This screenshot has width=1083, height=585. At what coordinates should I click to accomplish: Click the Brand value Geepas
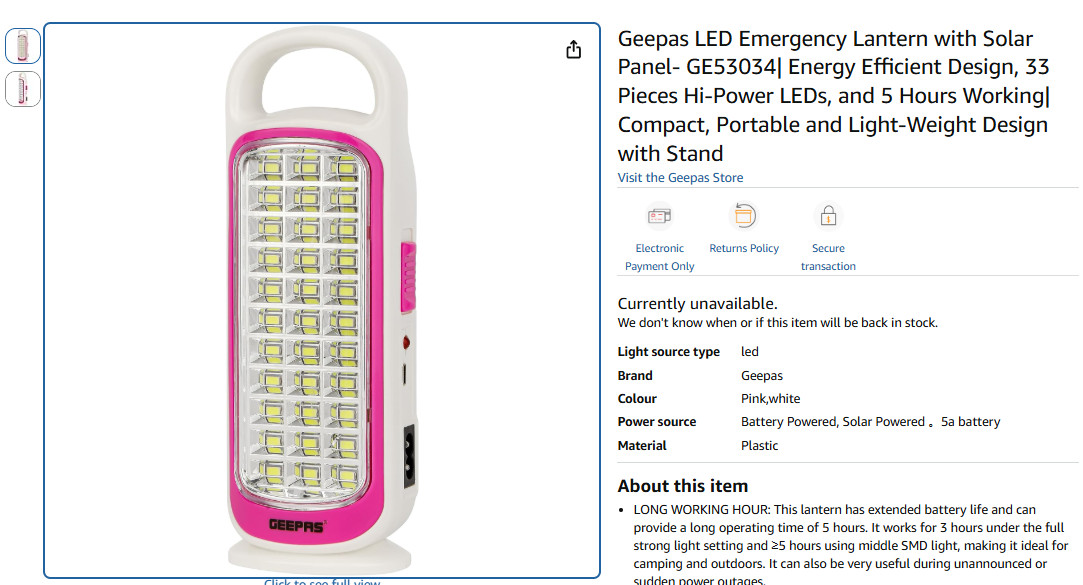762,376
